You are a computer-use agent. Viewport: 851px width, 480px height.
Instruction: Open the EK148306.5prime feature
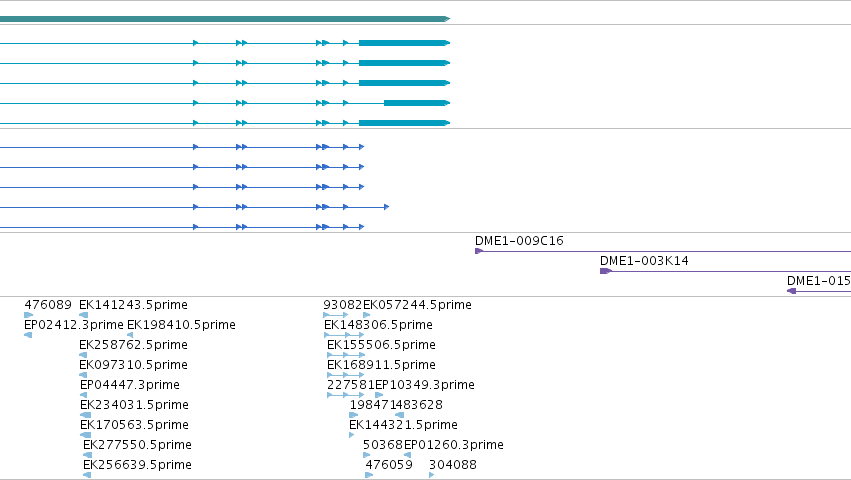[378, 325]
